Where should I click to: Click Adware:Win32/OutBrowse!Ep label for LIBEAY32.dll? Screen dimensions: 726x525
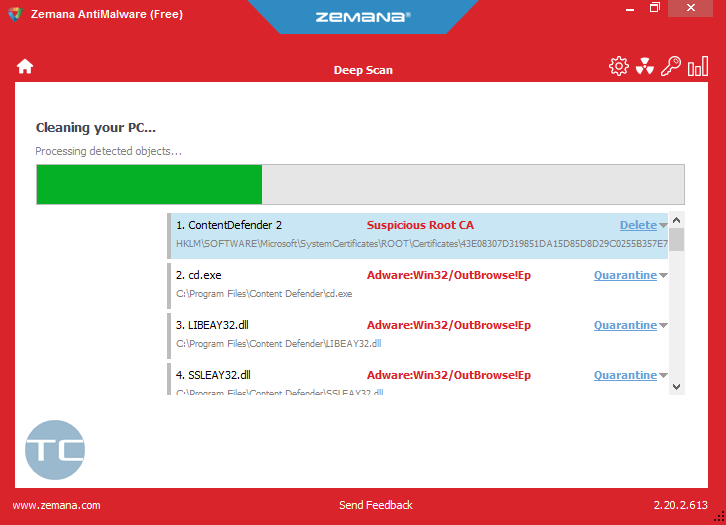pyautogui.click(x=449, y=325)
